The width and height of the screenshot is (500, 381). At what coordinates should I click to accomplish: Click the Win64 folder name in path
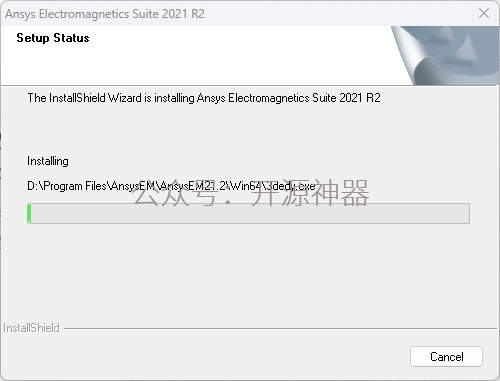[x=244, y=186]
